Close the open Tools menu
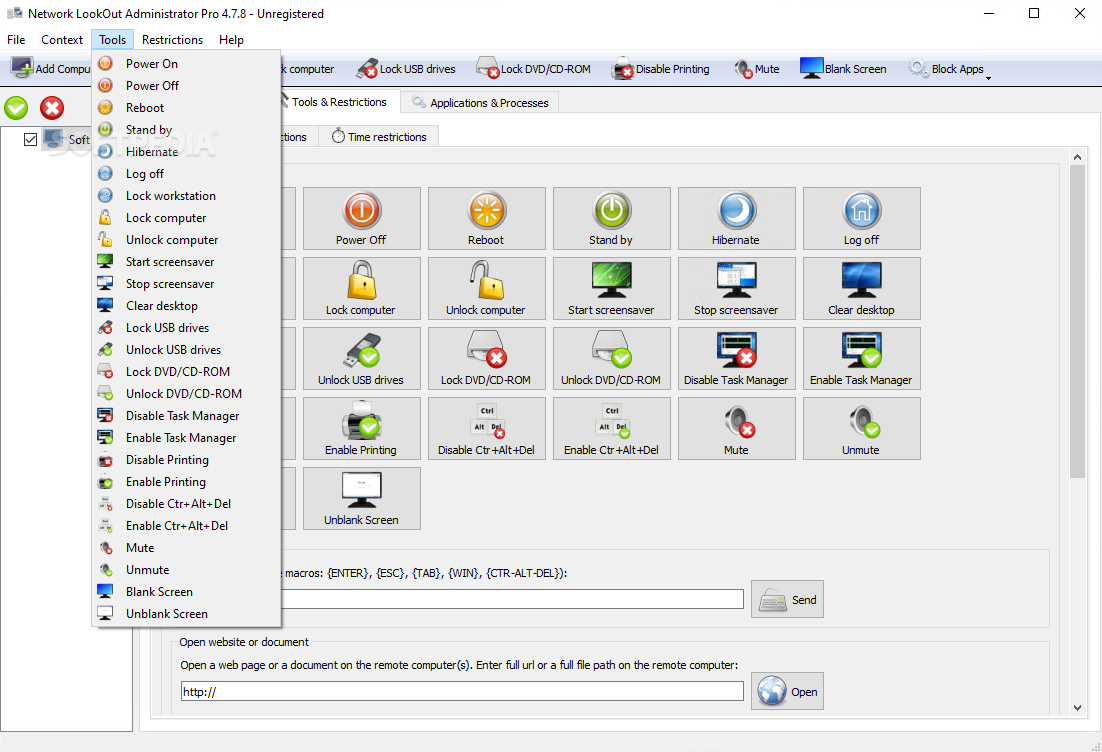1102x752 pixels. [112, 39]
